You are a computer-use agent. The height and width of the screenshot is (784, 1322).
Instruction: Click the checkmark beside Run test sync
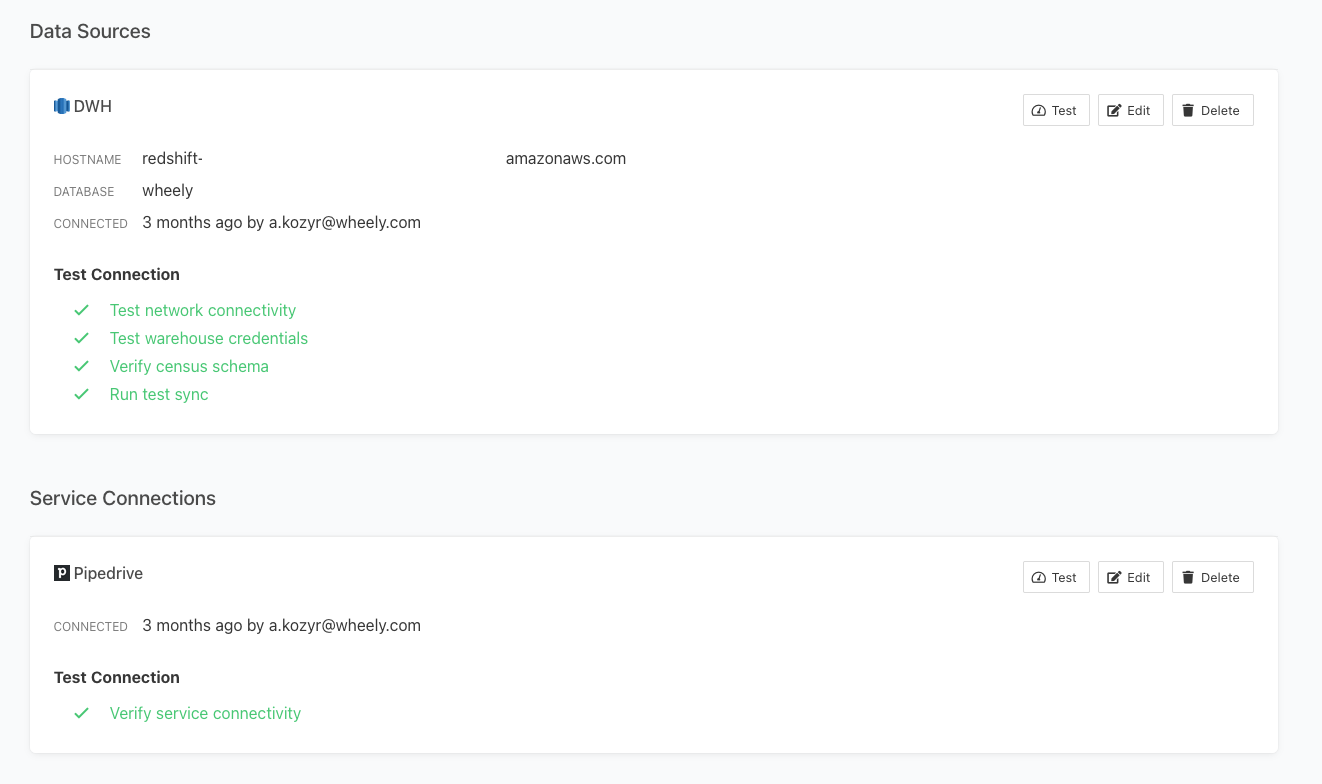pos(82,394)
